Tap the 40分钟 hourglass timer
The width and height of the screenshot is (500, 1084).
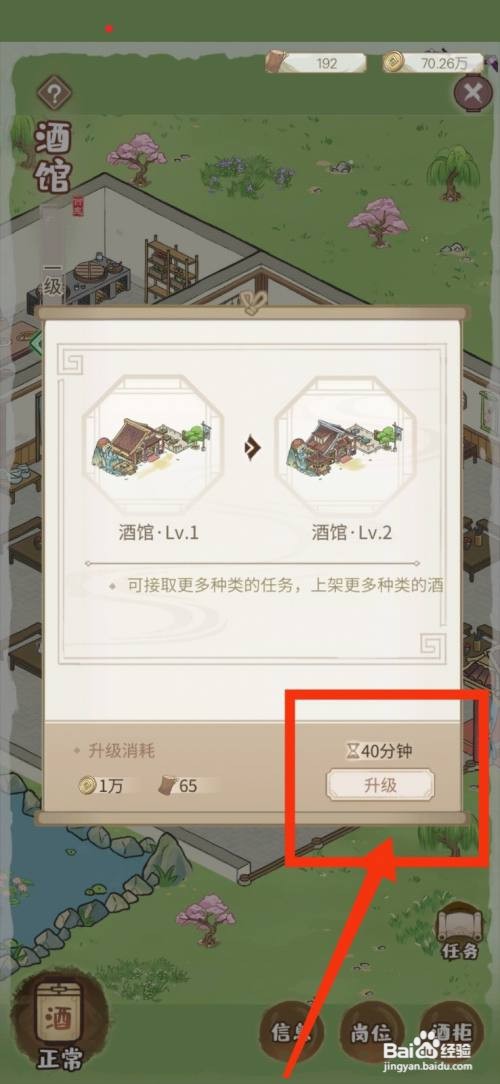point(379,751)
